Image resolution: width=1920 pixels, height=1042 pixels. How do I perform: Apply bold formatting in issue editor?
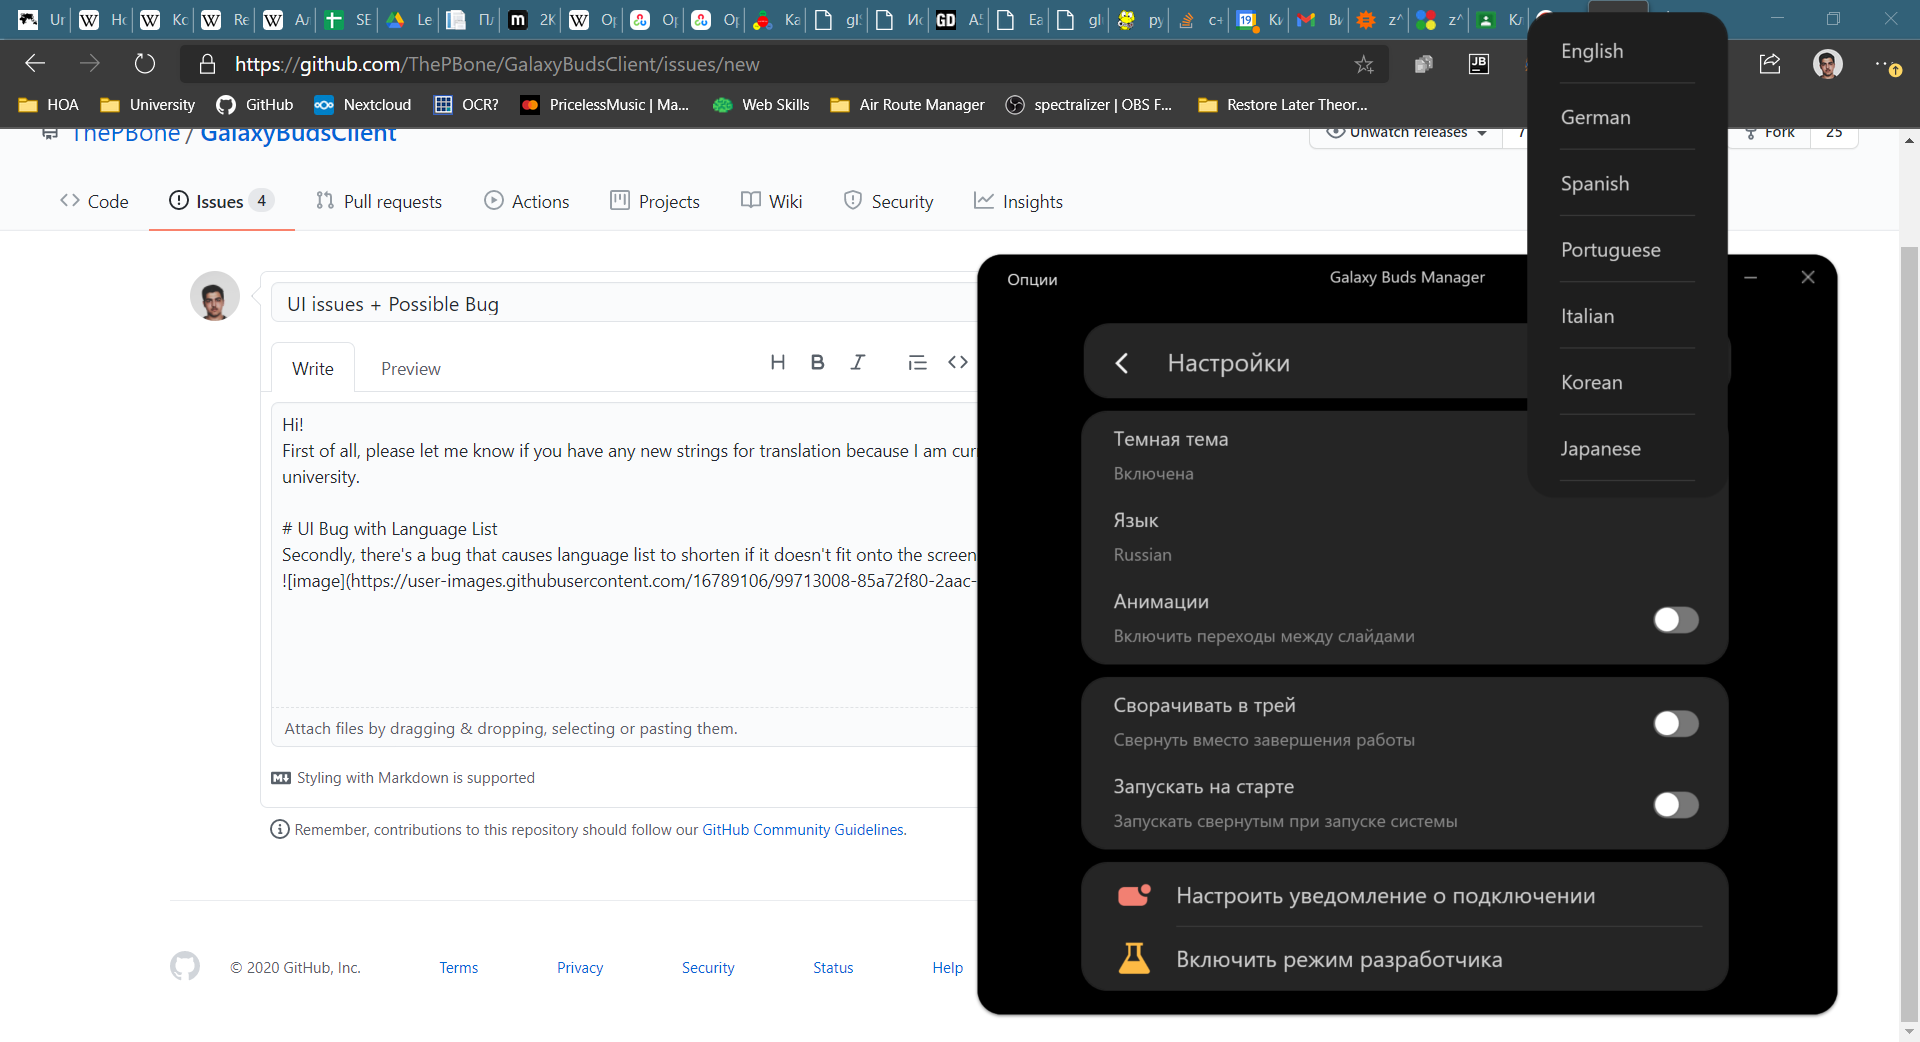click(817, 362)
